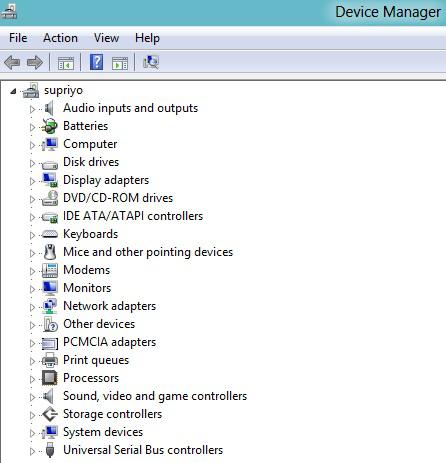Expand the Keyboards arrow
The height and width of the screenshot is (463, 446).
pos(32,235)
